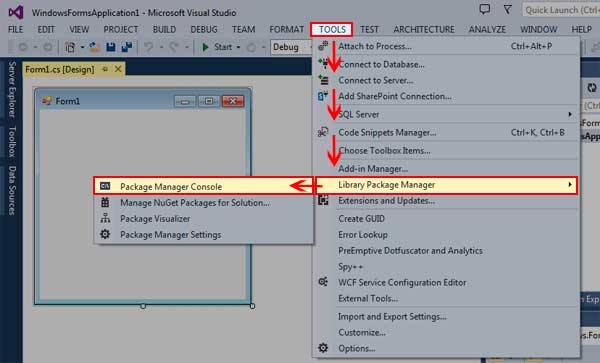This screenshot has height=363, width=600.
Task: Close the Form1.cs [Design] tab
Action: 118,69
